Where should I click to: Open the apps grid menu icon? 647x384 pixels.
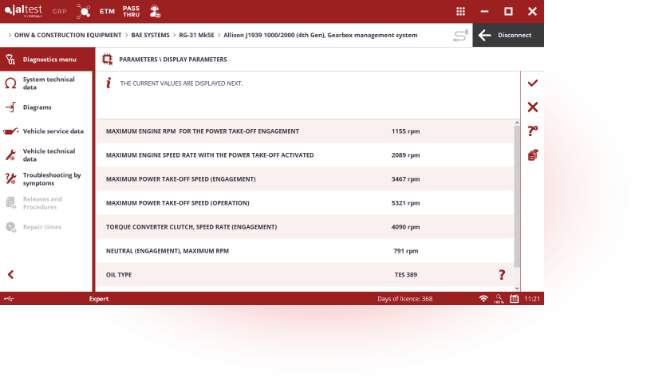point(460,12)
